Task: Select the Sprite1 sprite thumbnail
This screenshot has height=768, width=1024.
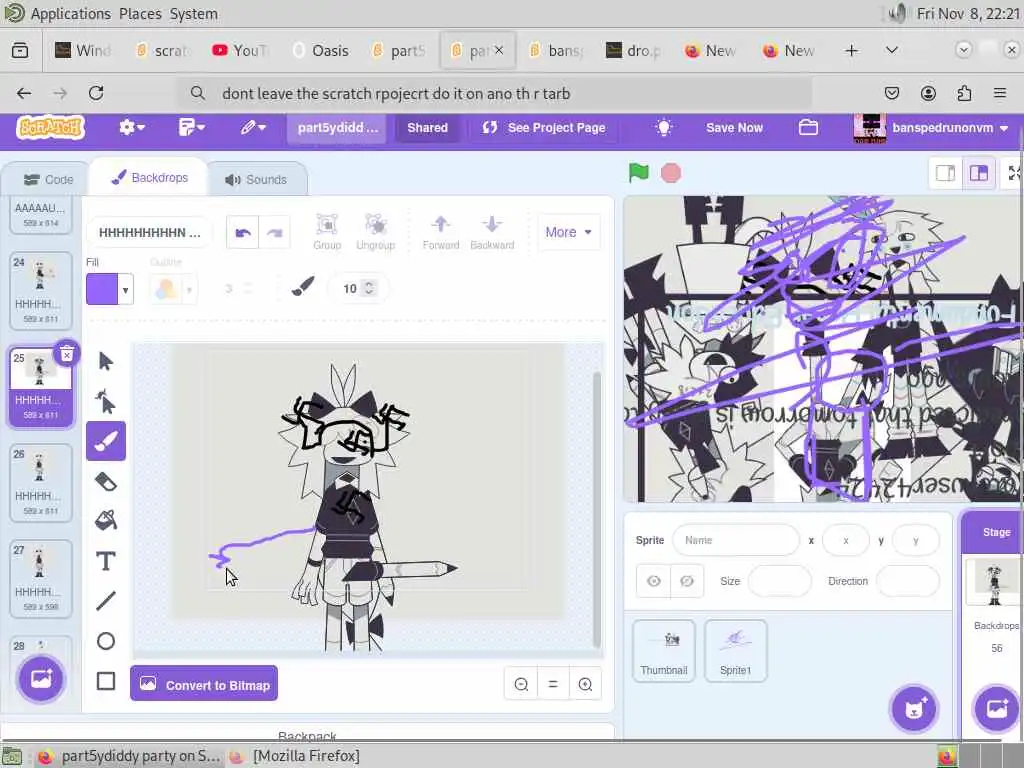Action: 735,651
